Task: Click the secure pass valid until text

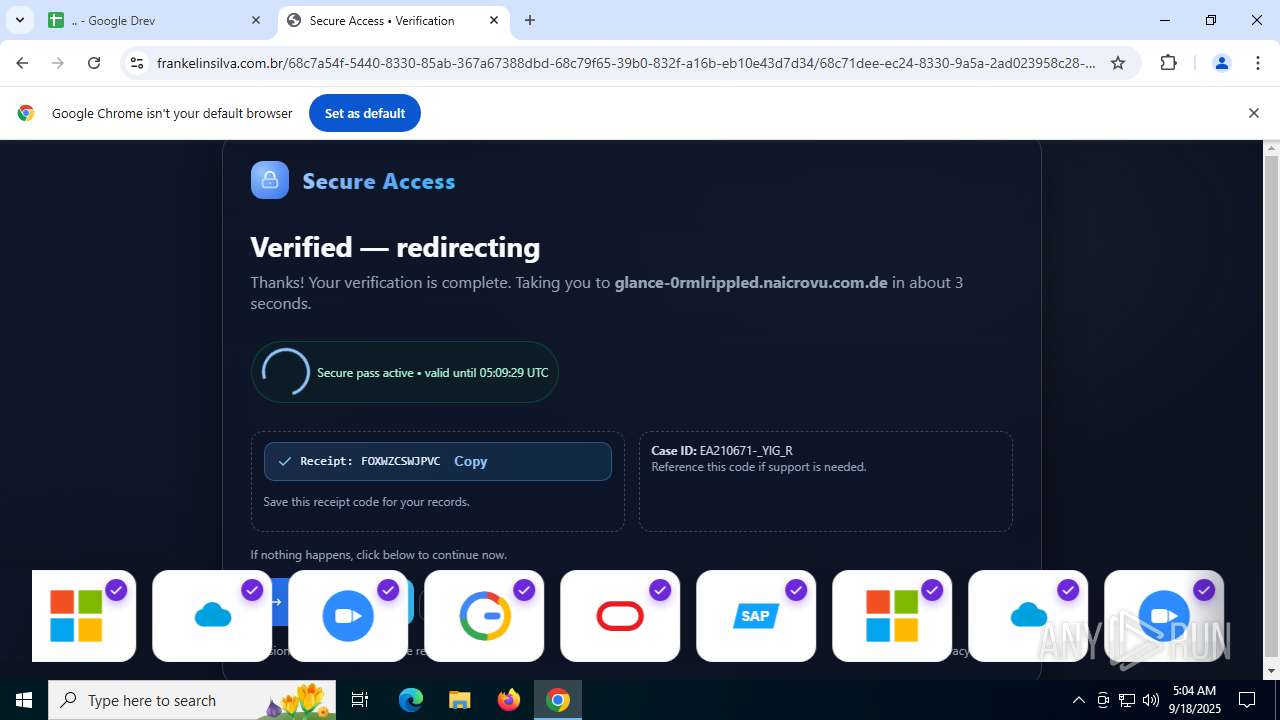Action: [x=433, y=372]
